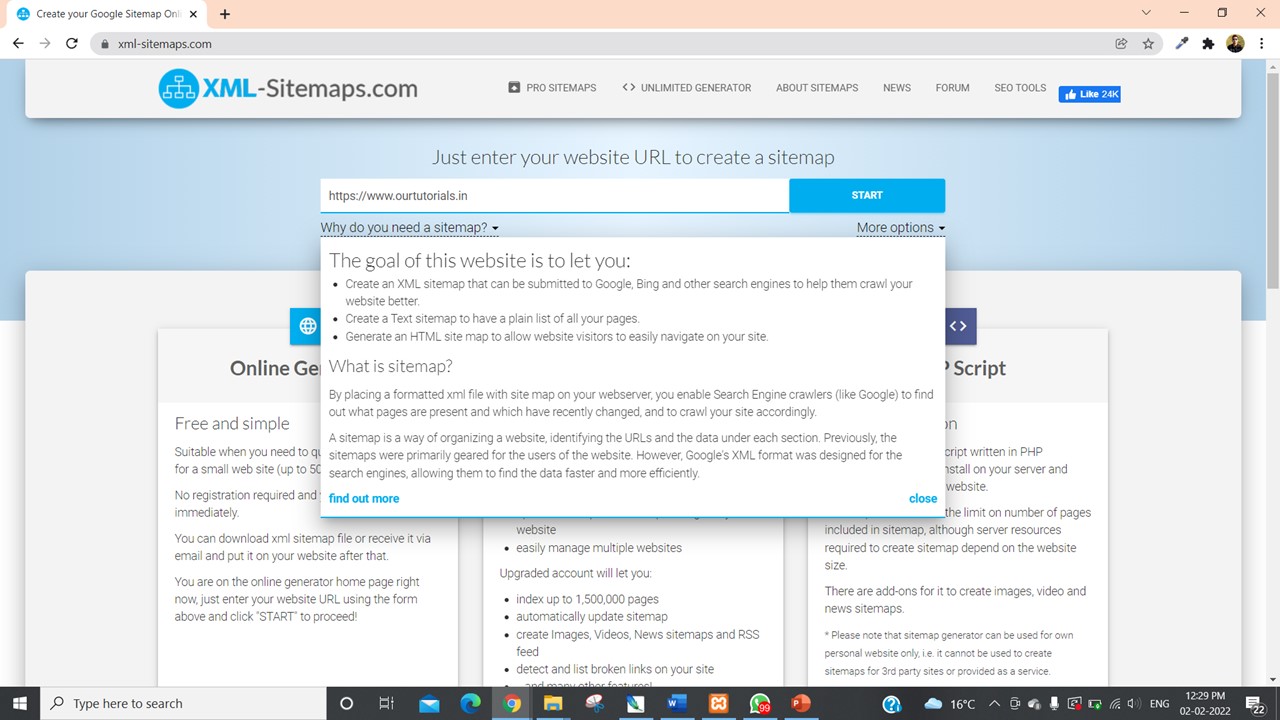This screenshot has width=1280, height=720.
Task: Go back to the previous page
Action: tap(18, 43)
